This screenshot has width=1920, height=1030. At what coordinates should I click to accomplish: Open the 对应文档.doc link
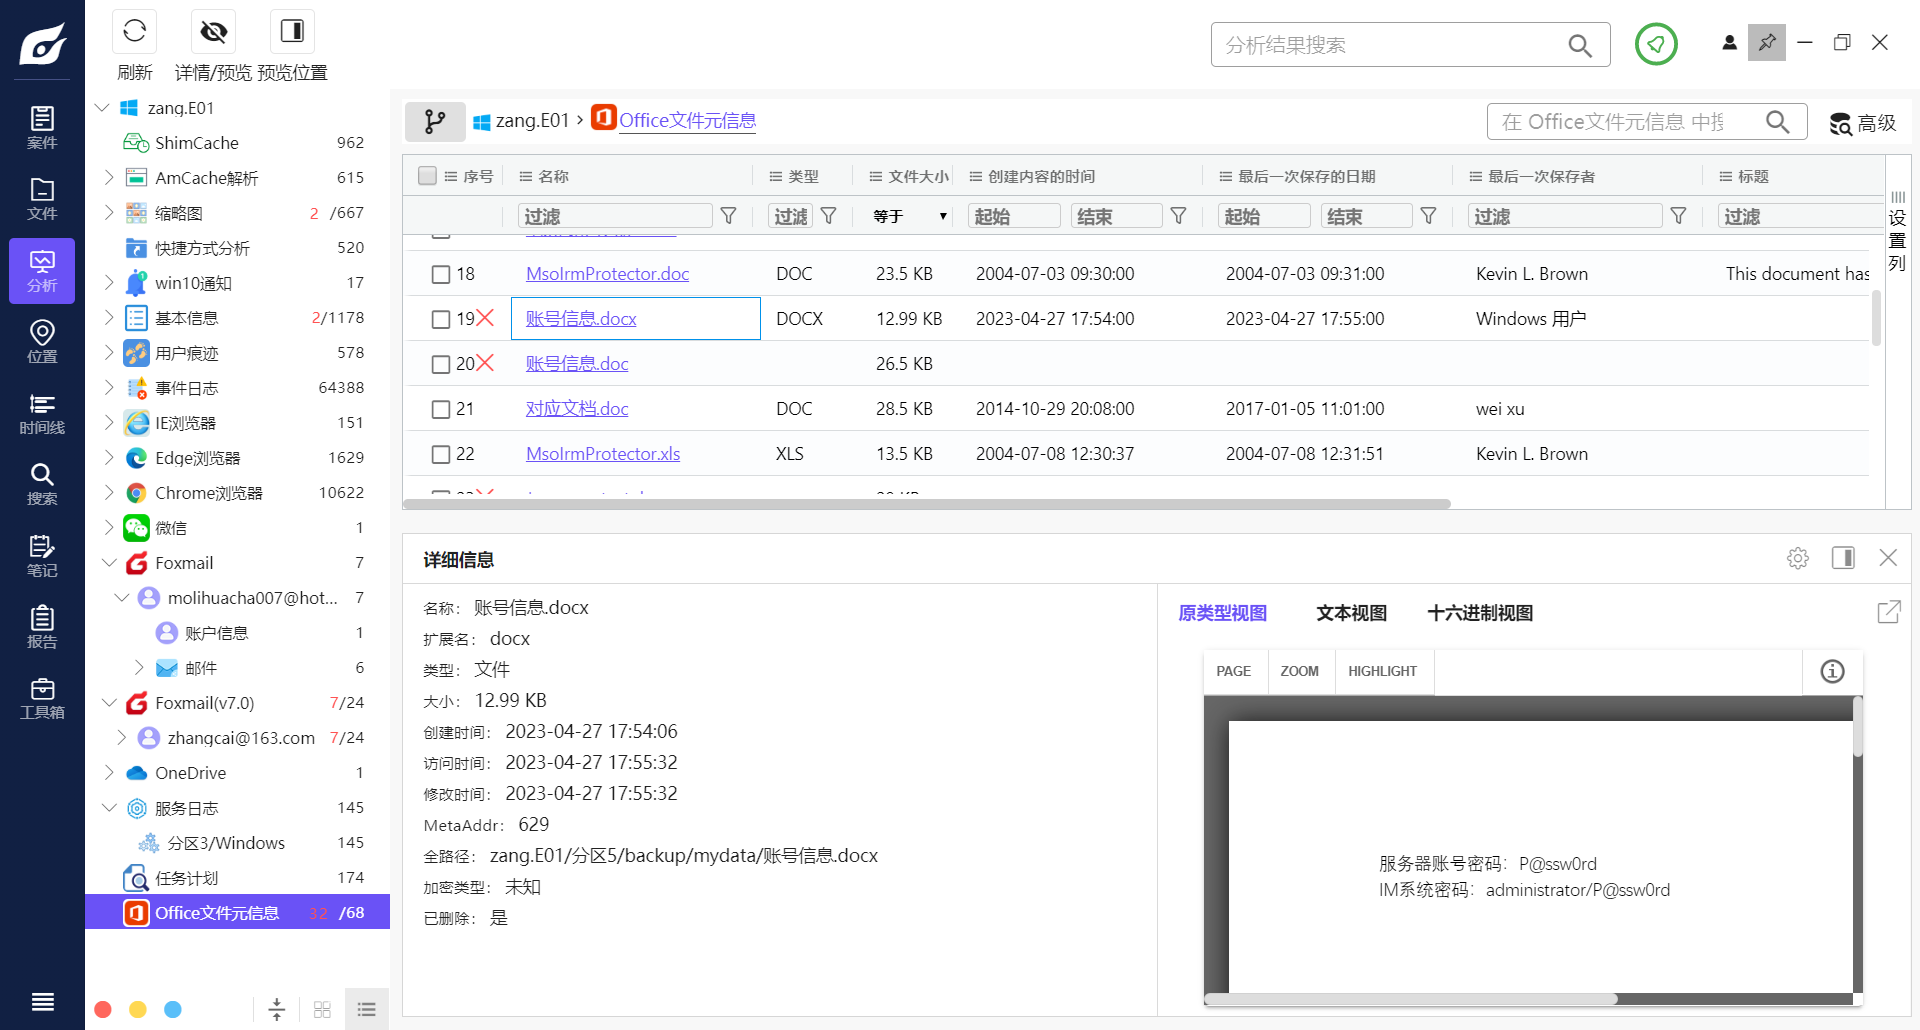[x=577, y=409]
